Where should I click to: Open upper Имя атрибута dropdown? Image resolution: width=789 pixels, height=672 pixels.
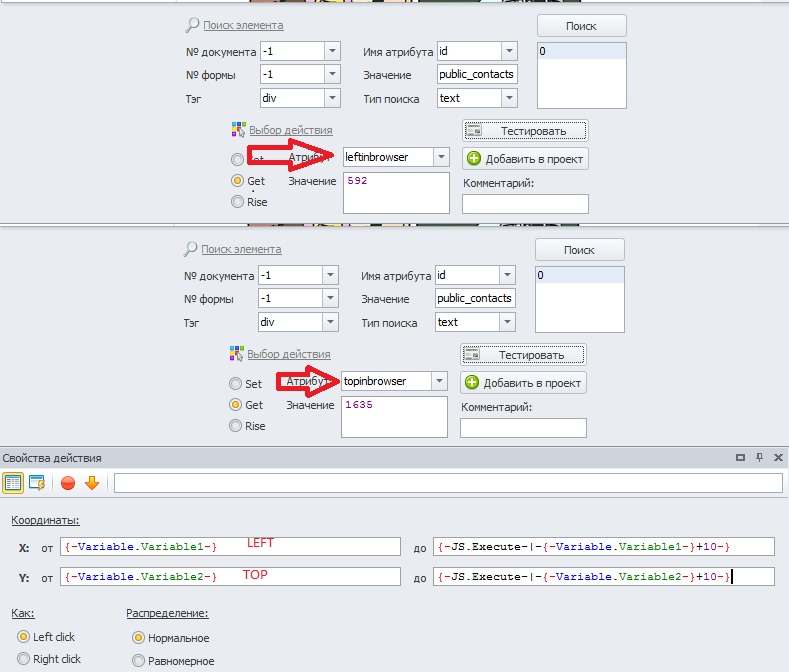point(509,51)
